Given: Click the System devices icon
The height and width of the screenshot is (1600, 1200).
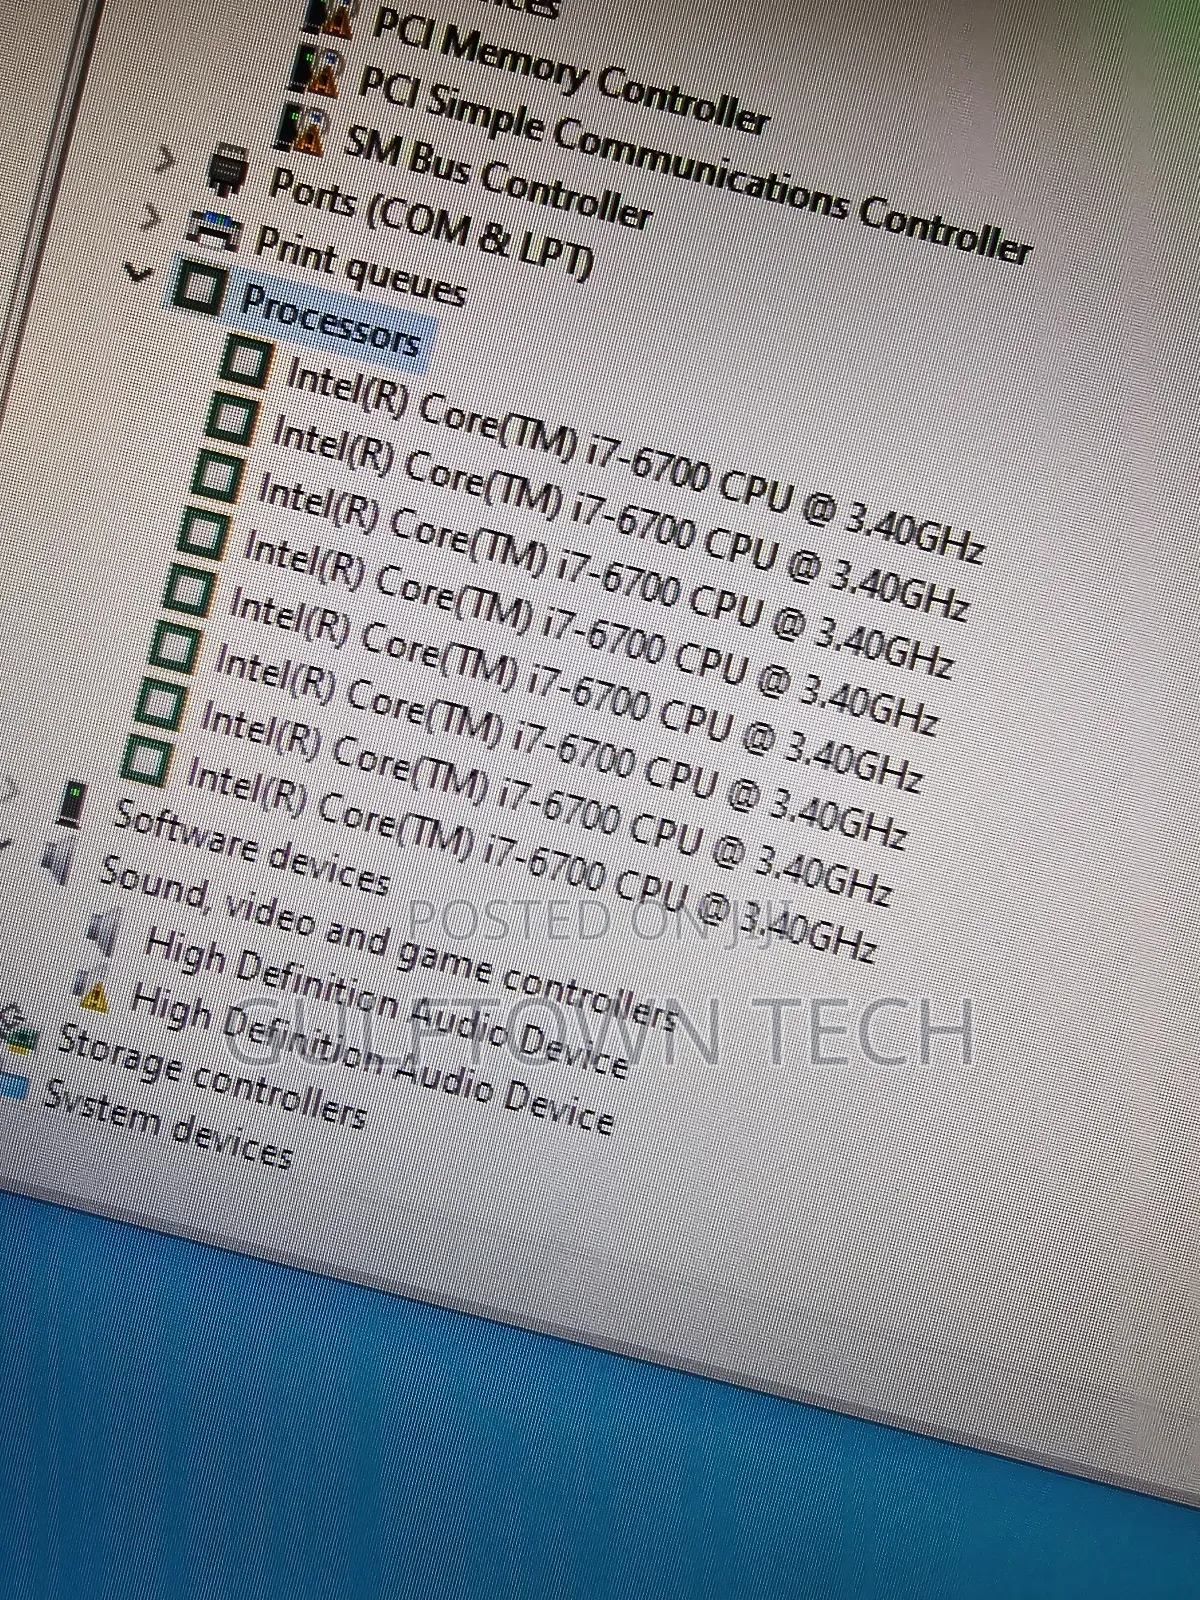Looking at the screenshot, I should click(12, 1088).
